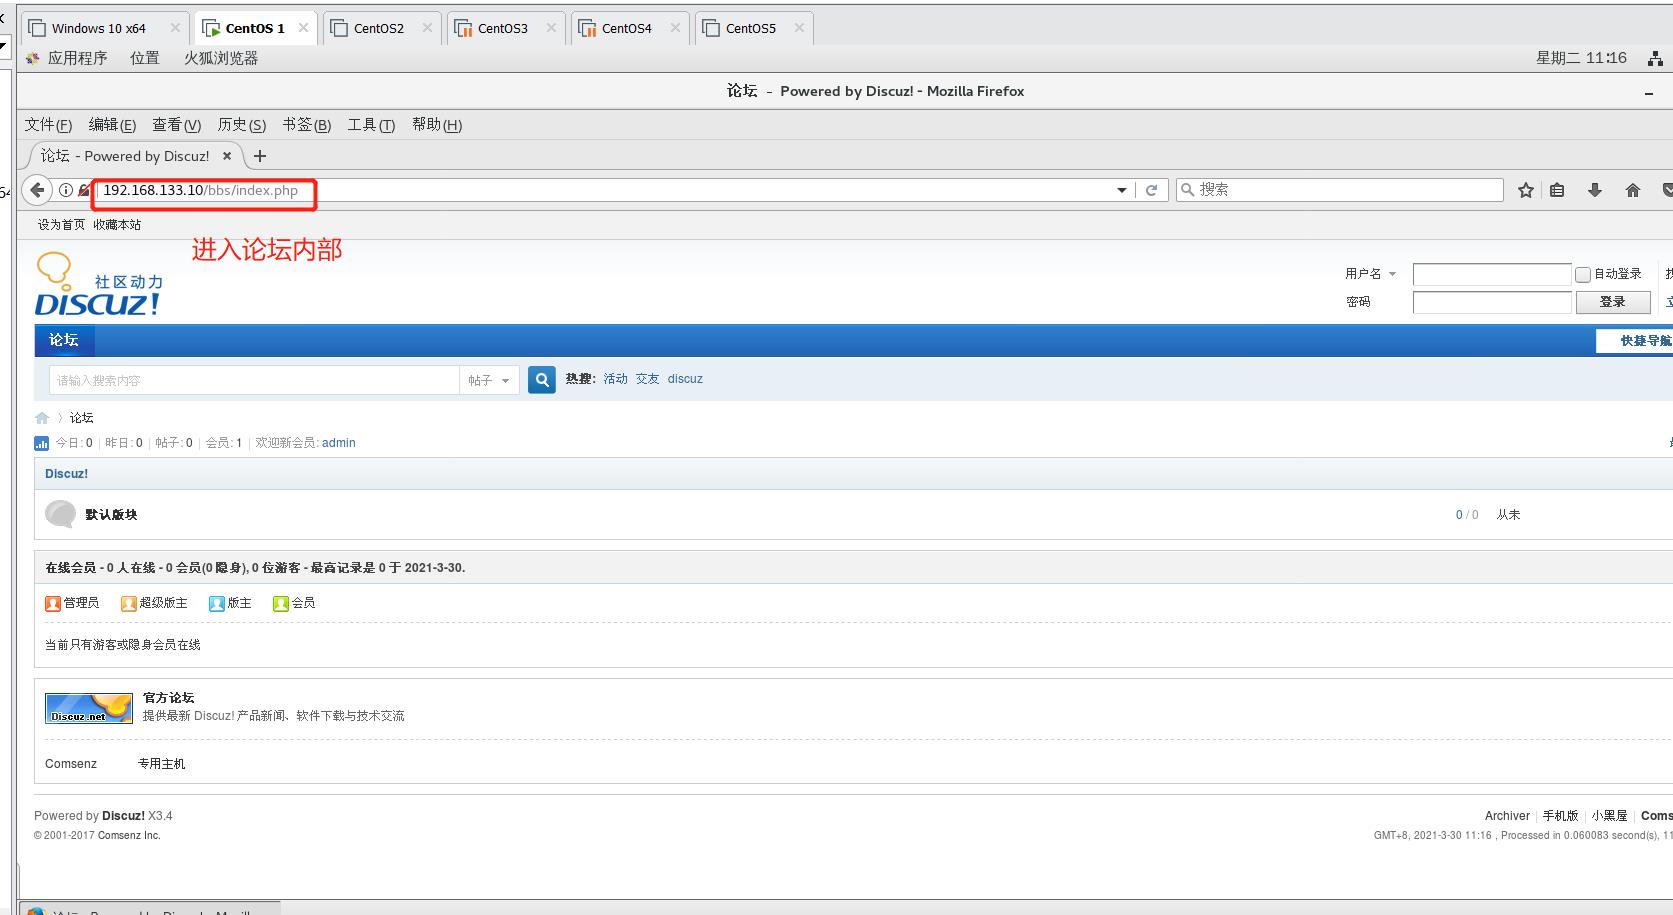The image size is (1673, 915).
Task: Open the 查看(V) menu
Action: [176, 125]
